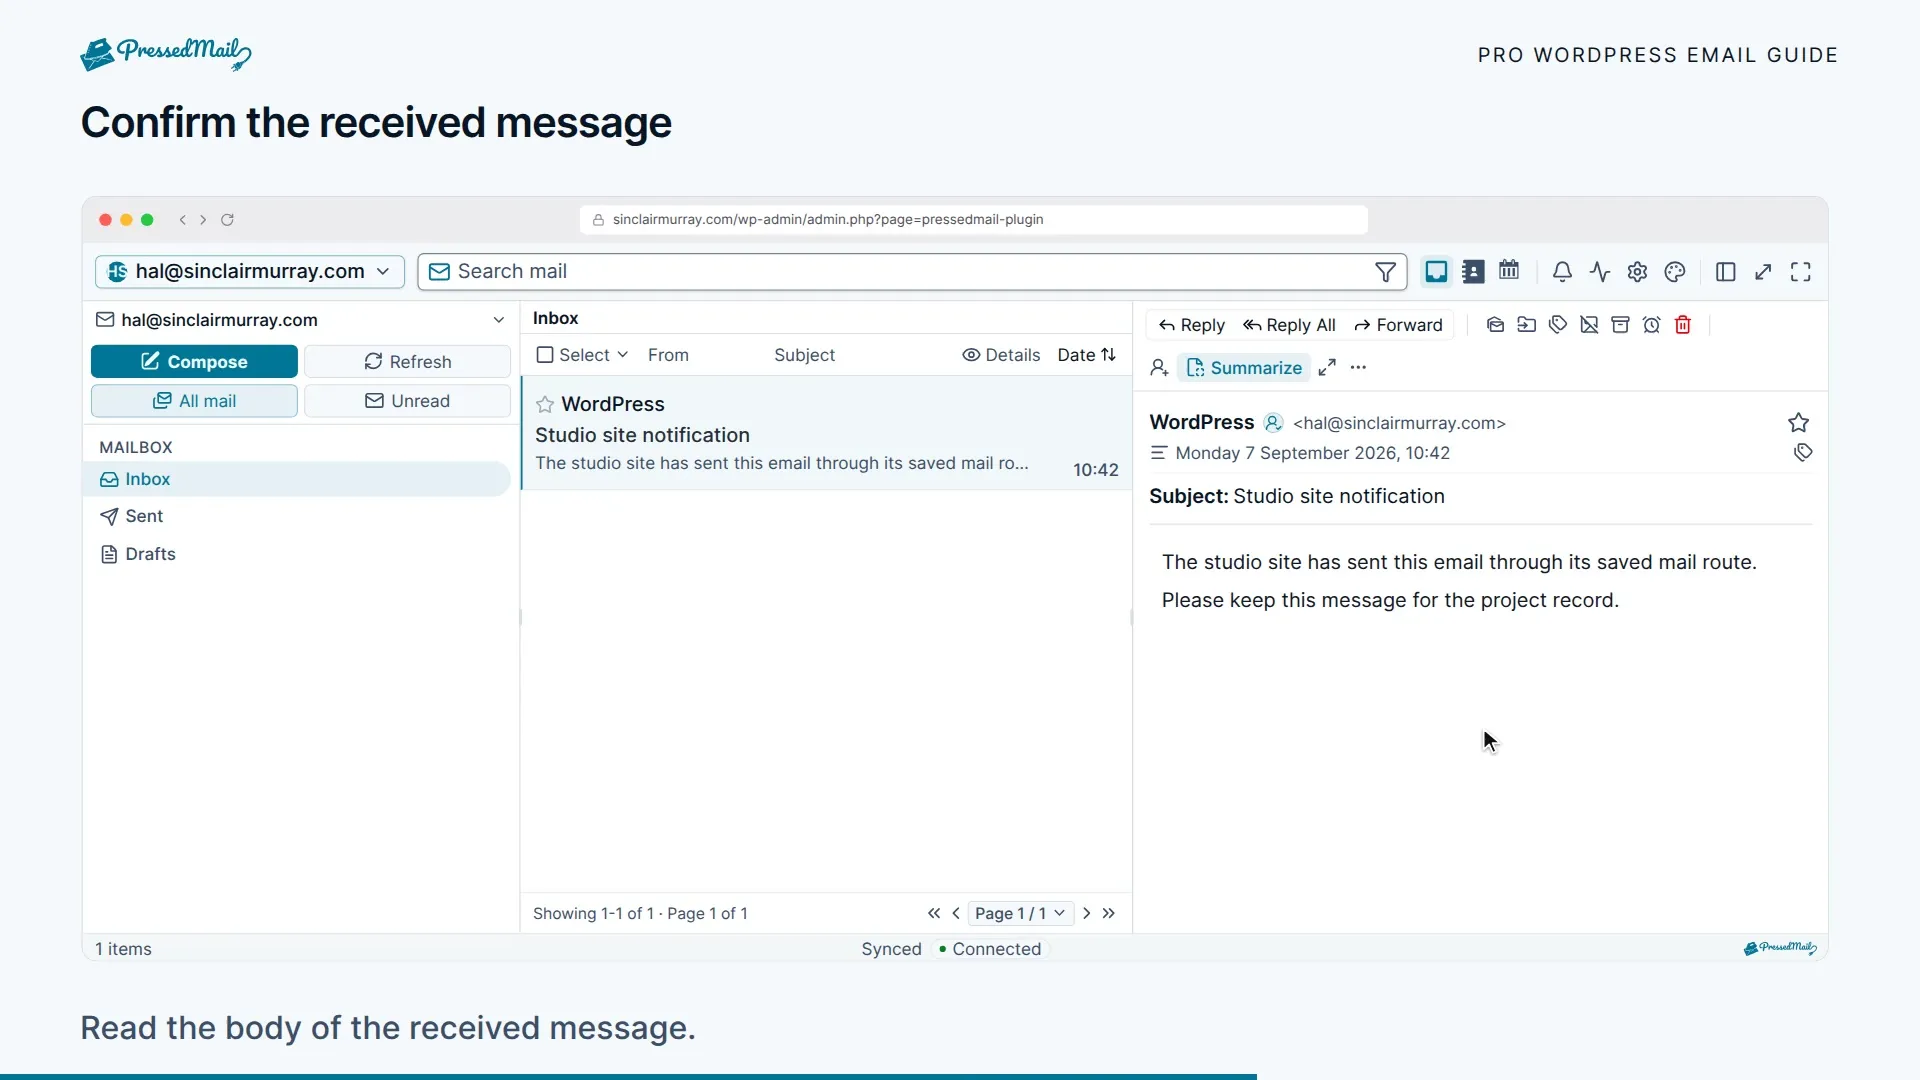Click tag icon in message action toolbar
The width and height of the screenshot is (1920, 1080).
click(x=1558, y=325)
